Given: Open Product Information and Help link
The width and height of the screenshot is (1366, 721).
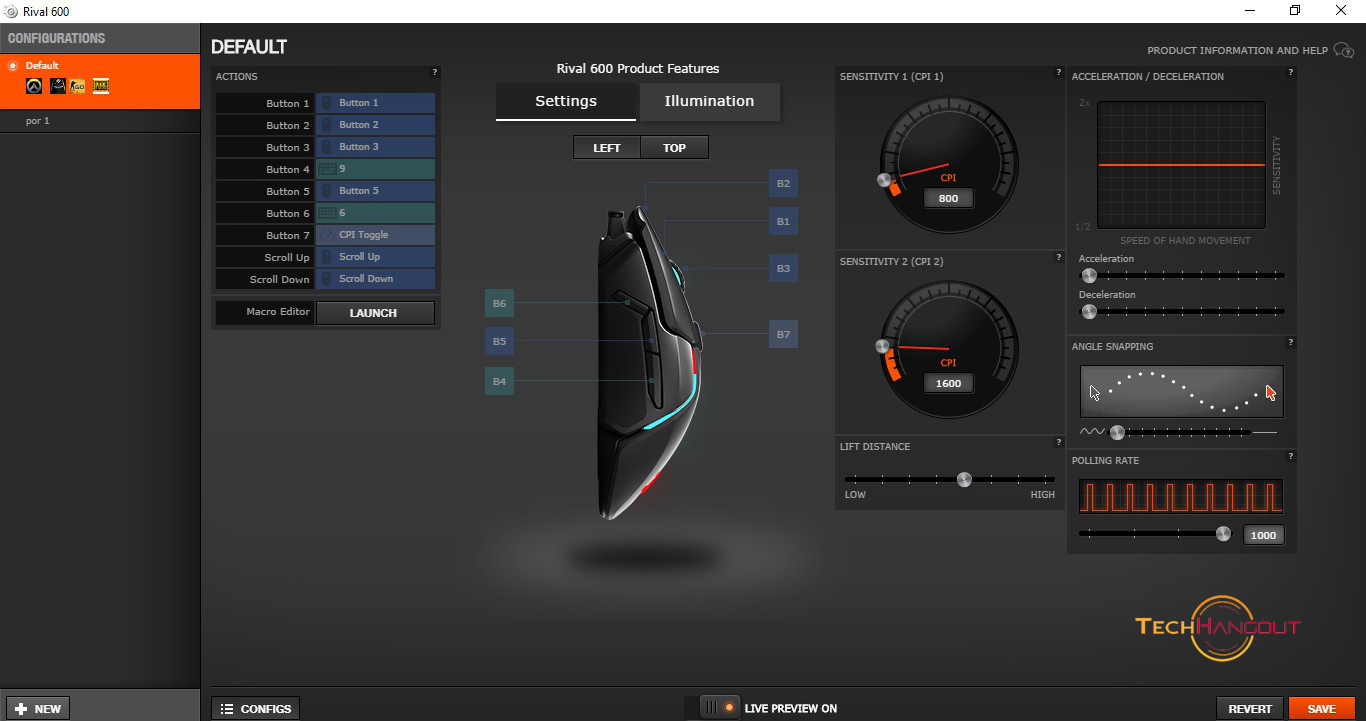Looking at the screenshot, I should point(1237,51).
